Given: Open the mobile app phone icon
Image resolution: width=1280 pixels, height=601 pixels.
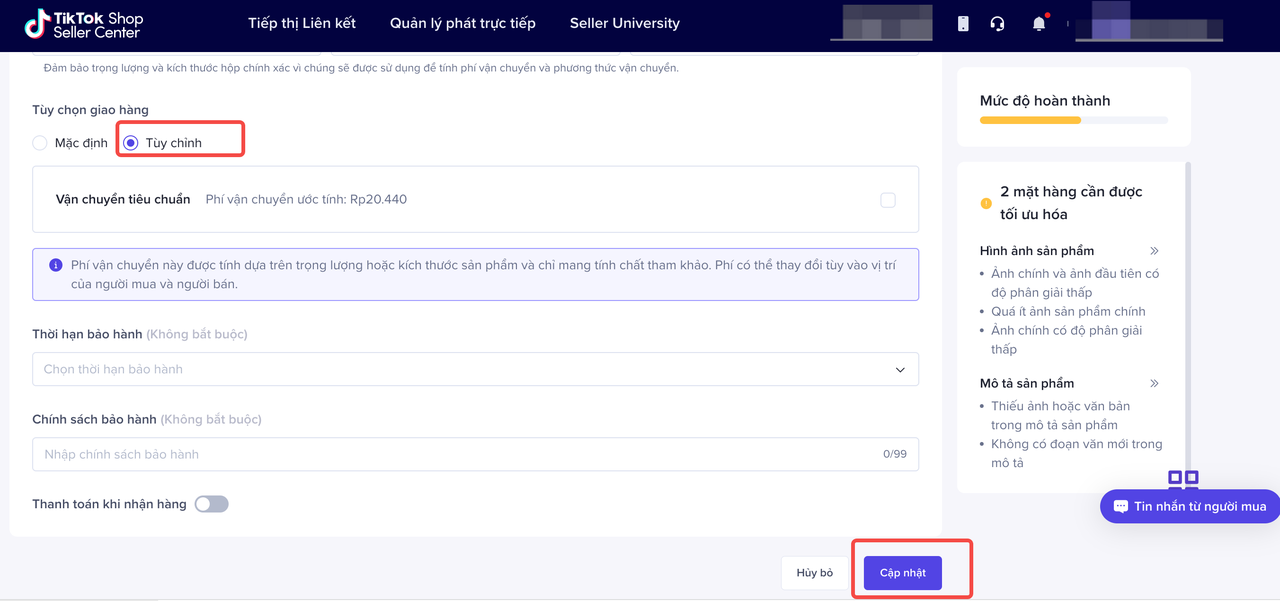Looking at the screenshot, I should [x=963, y=24].
